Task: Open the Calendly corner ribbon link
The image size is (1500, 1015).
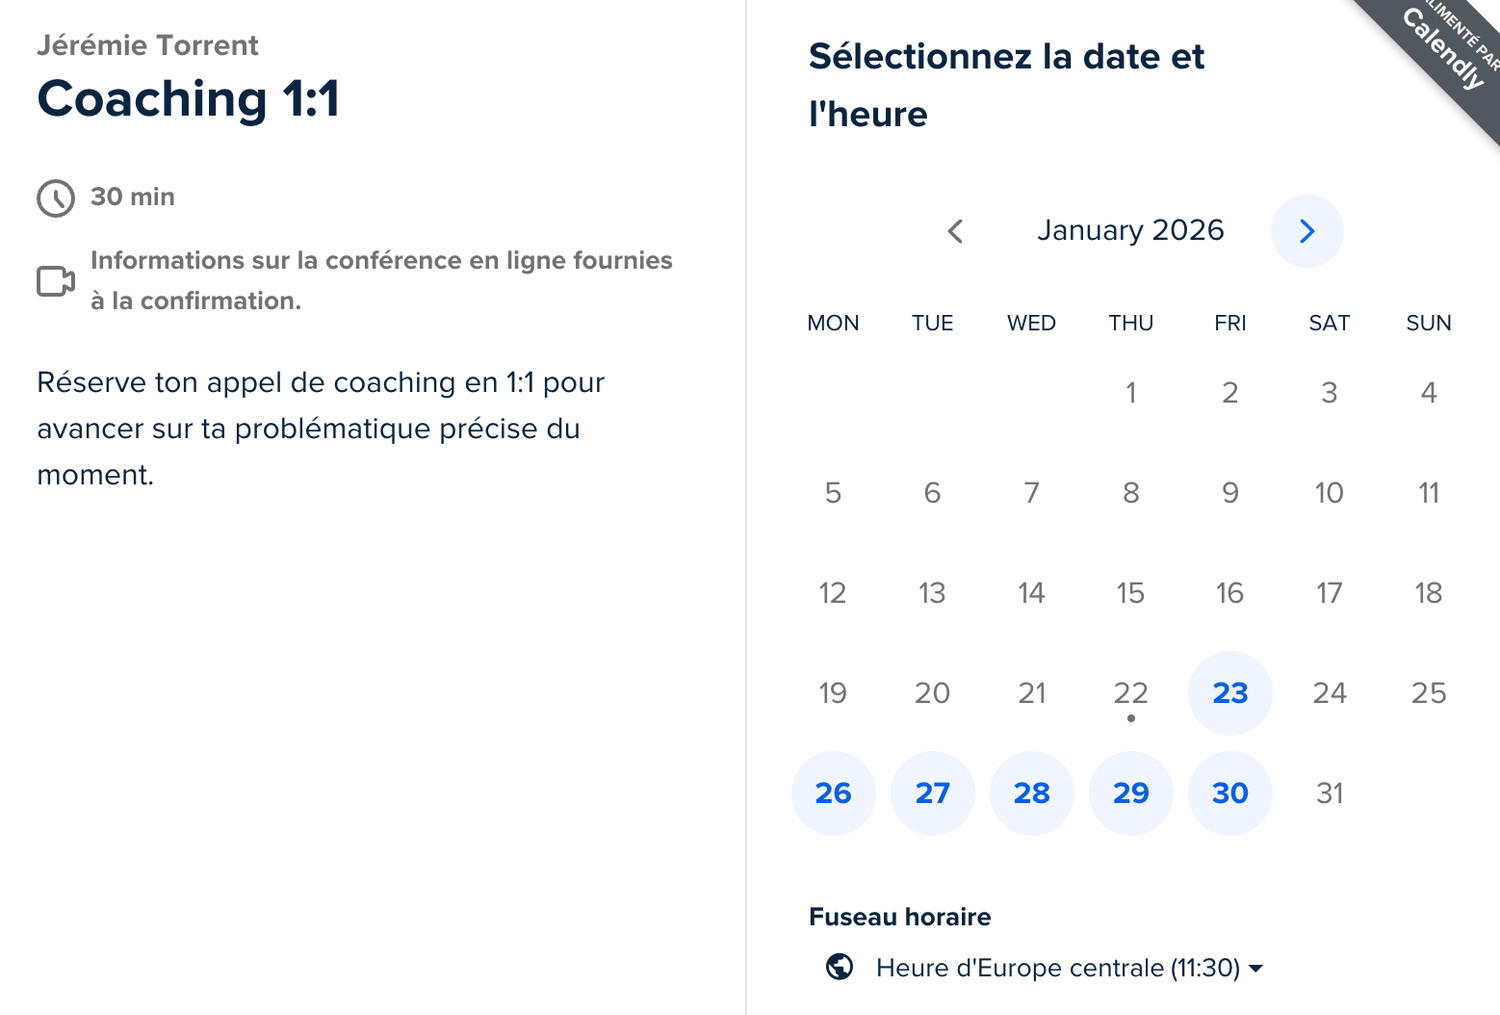Action: 1445,50
